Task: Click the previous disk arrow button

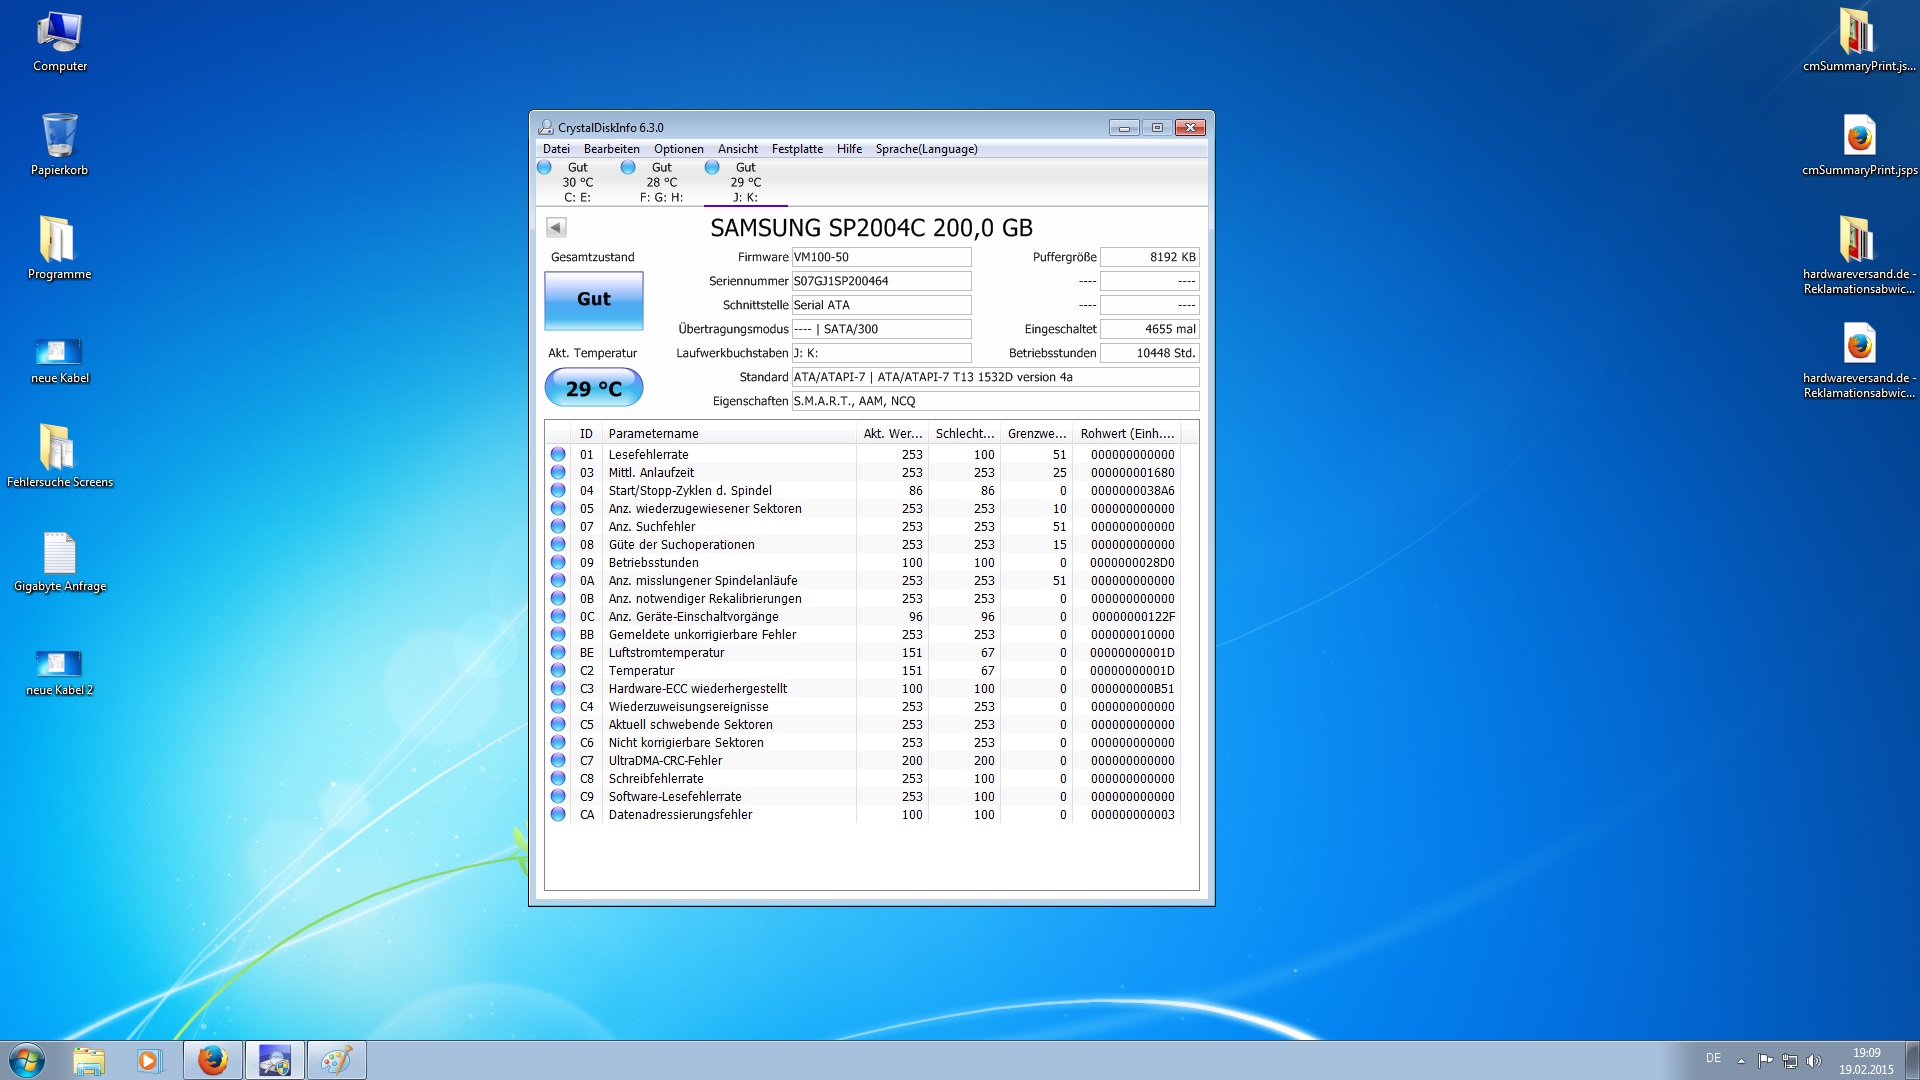Action: (556, 227)
